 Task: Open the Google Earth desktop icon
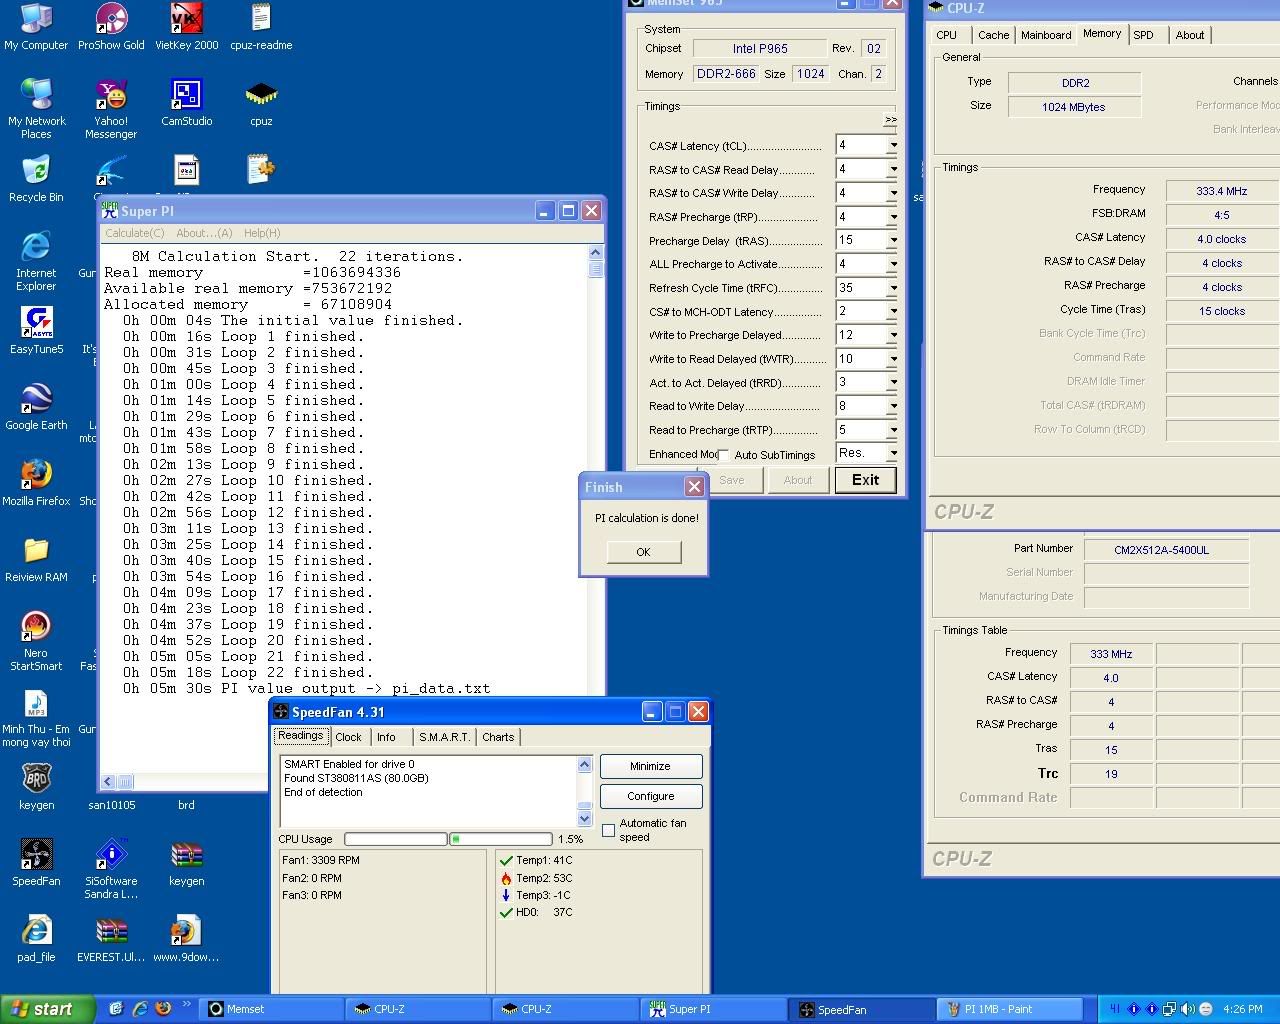coord(36,407)
